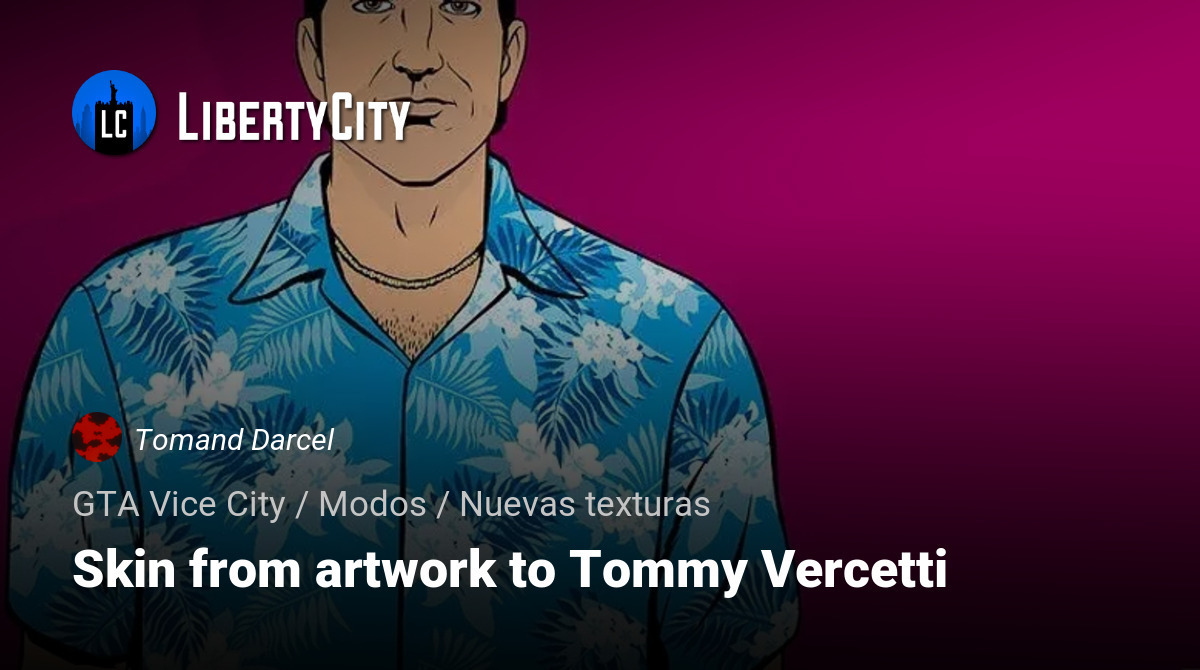Open the Skin from artwork title
The image size is (1200, 670).
tap(510, 571)
